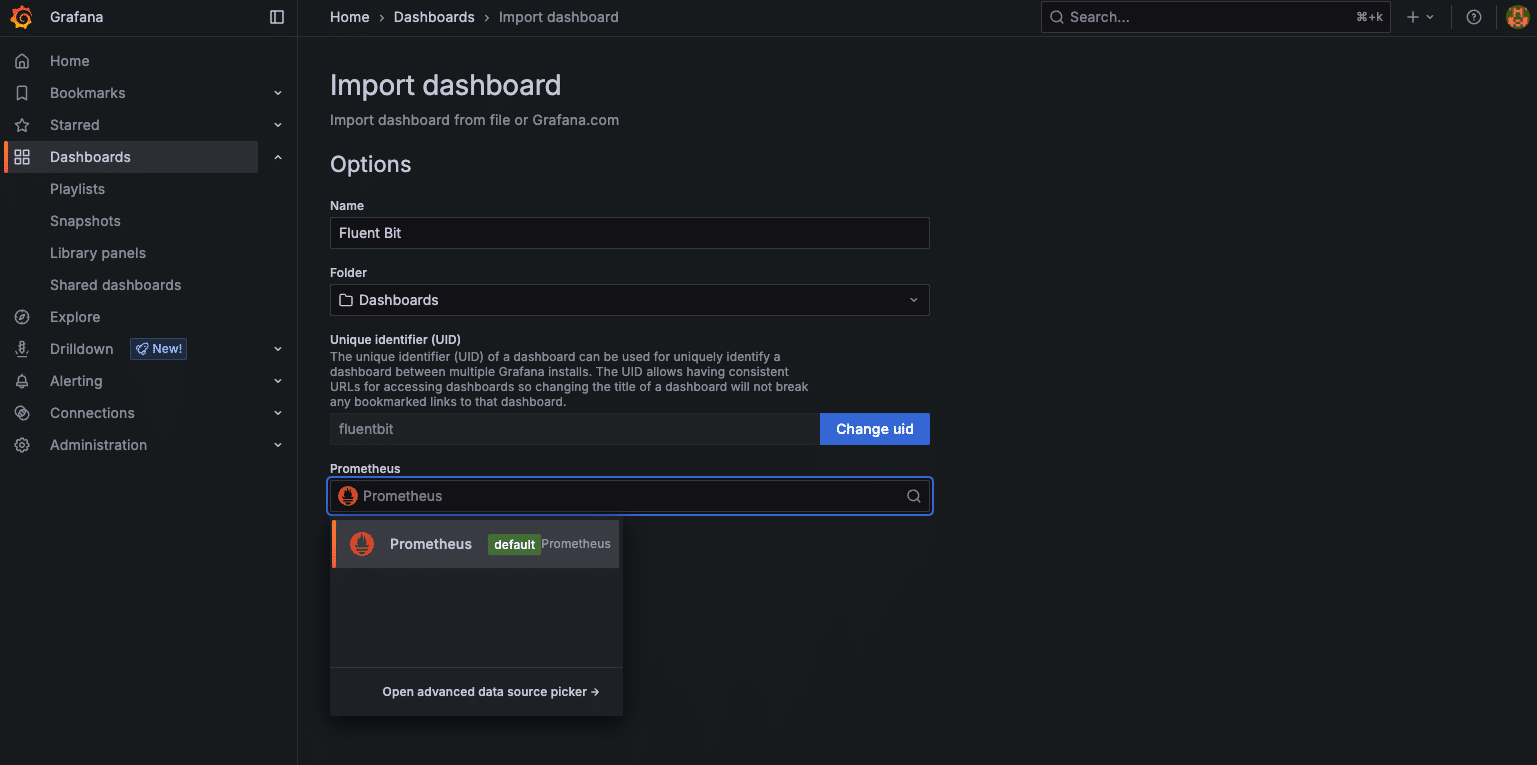This screenshot has width=1537, height=765.
Task: Open Bookmarks in the sidebar
Action: 88,93
